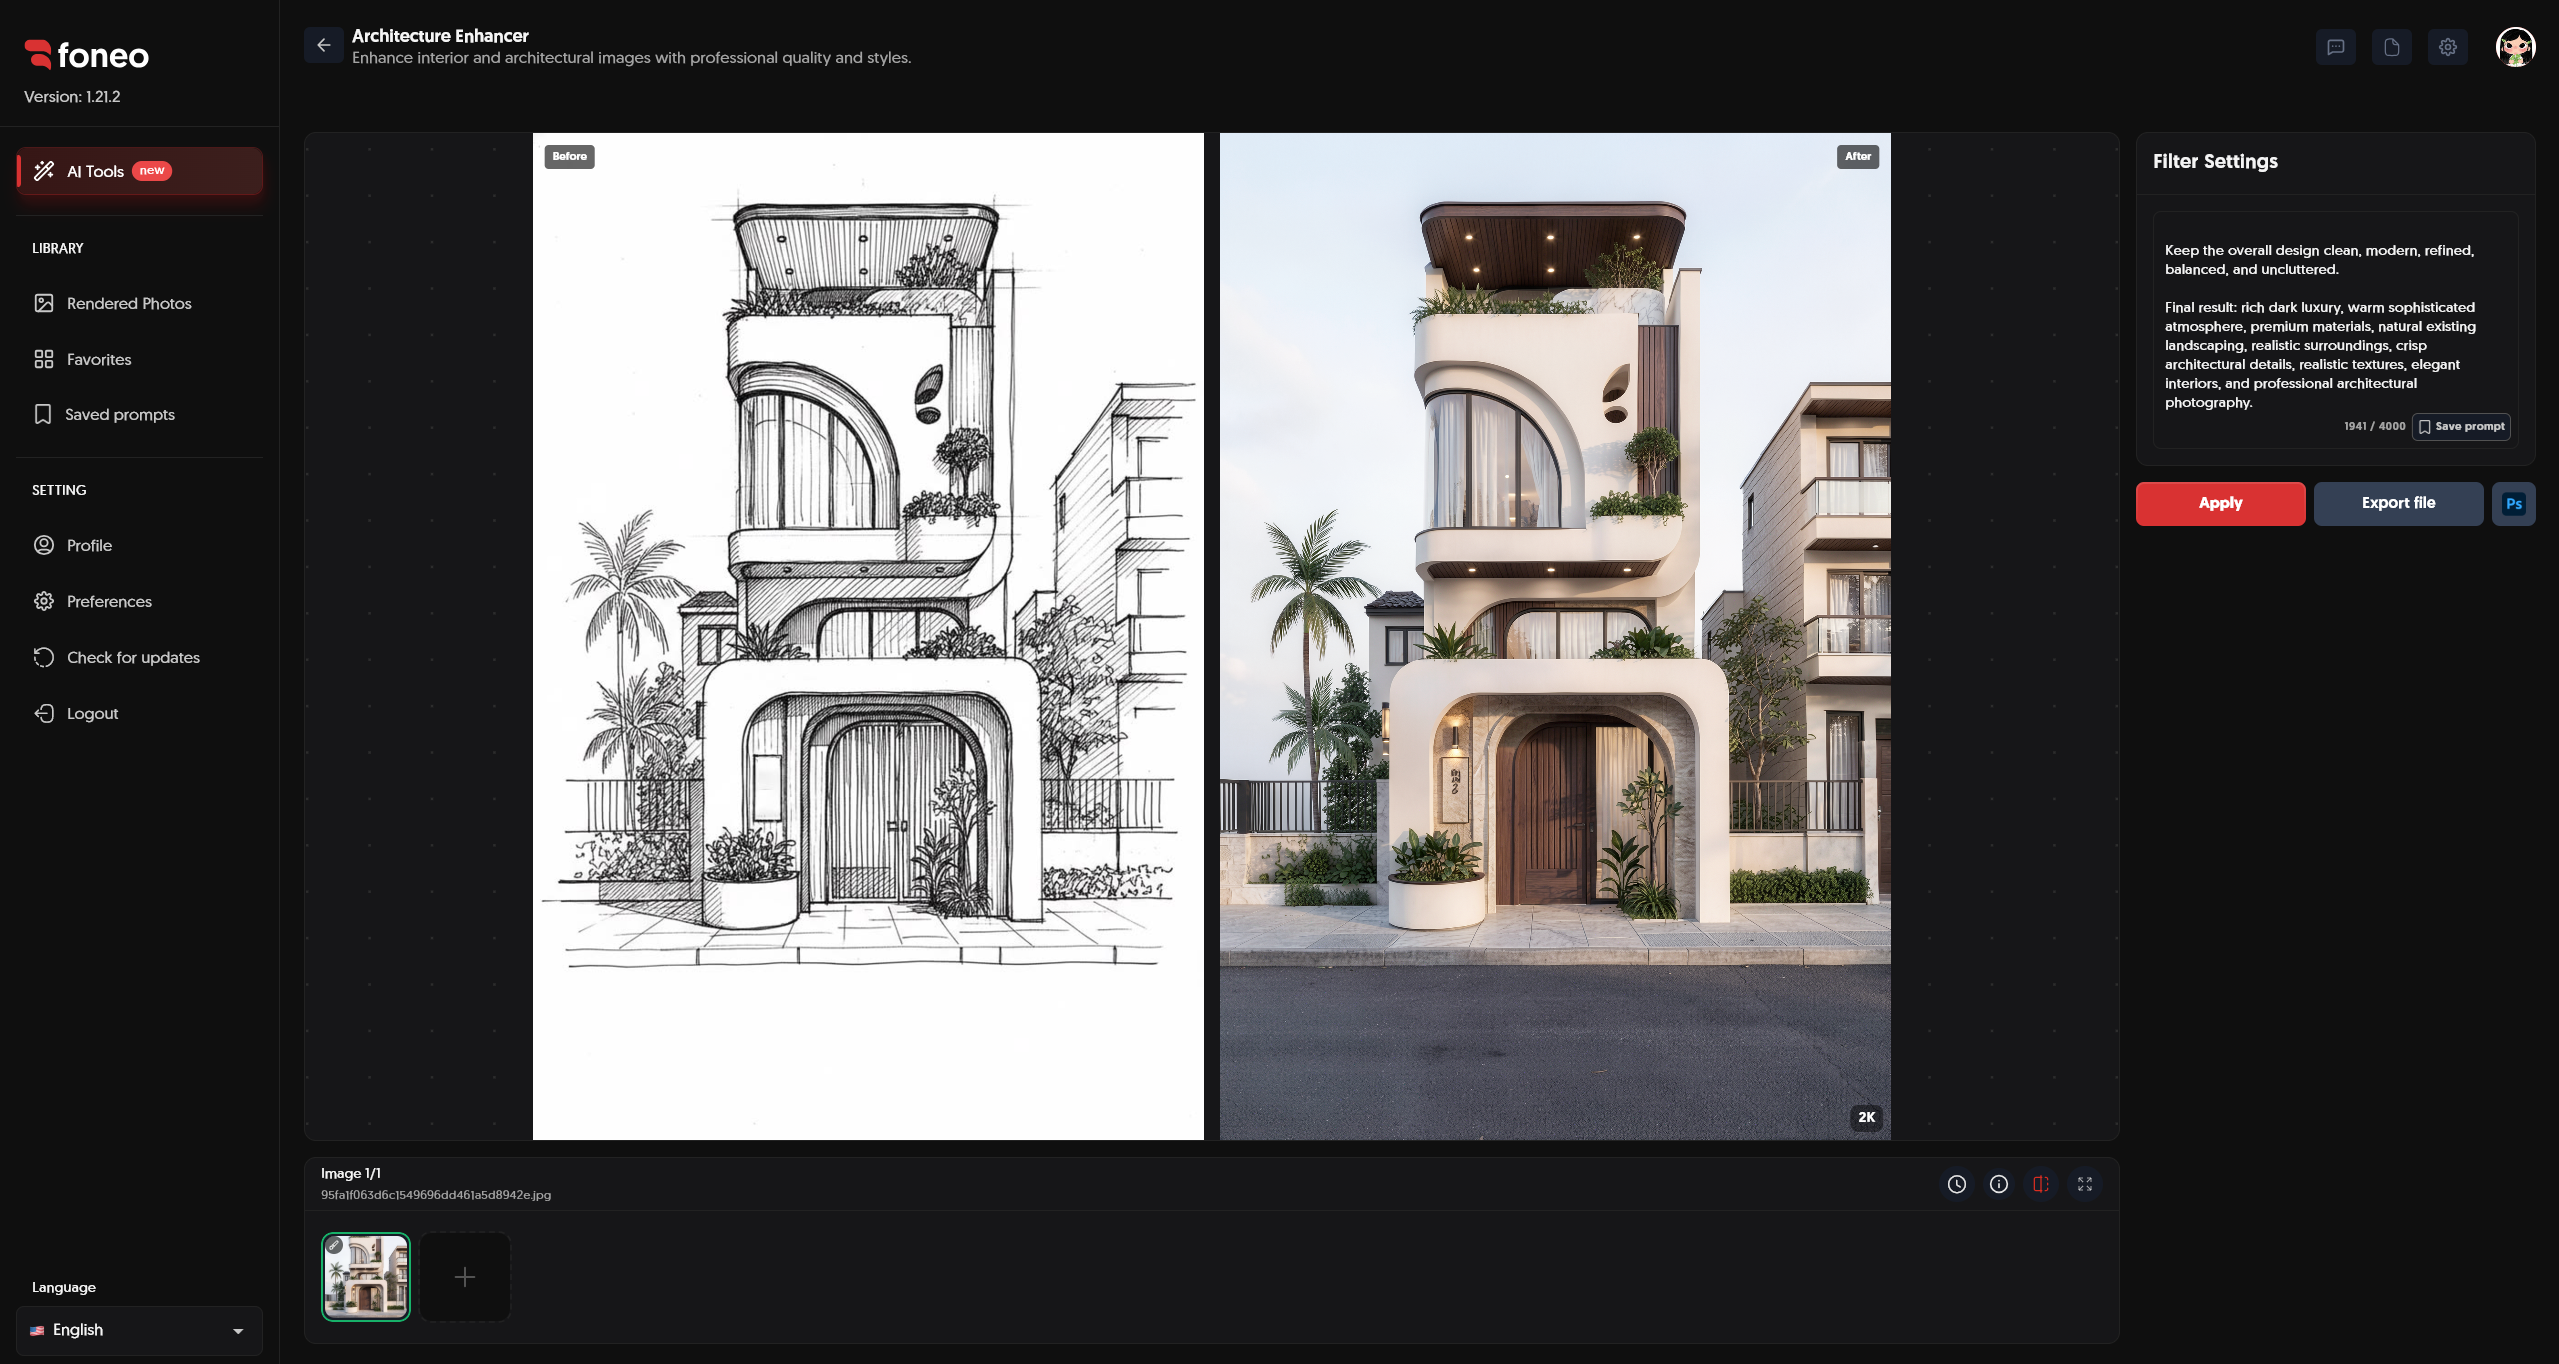
Task: Click Check for updates
Action: [140, 657]
